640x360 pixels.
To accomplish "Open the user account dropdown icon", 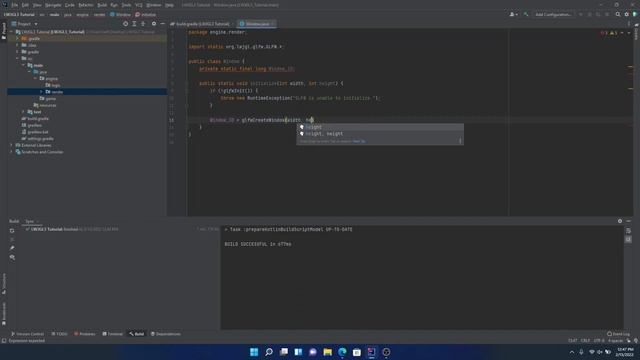I will click(513, 14).
